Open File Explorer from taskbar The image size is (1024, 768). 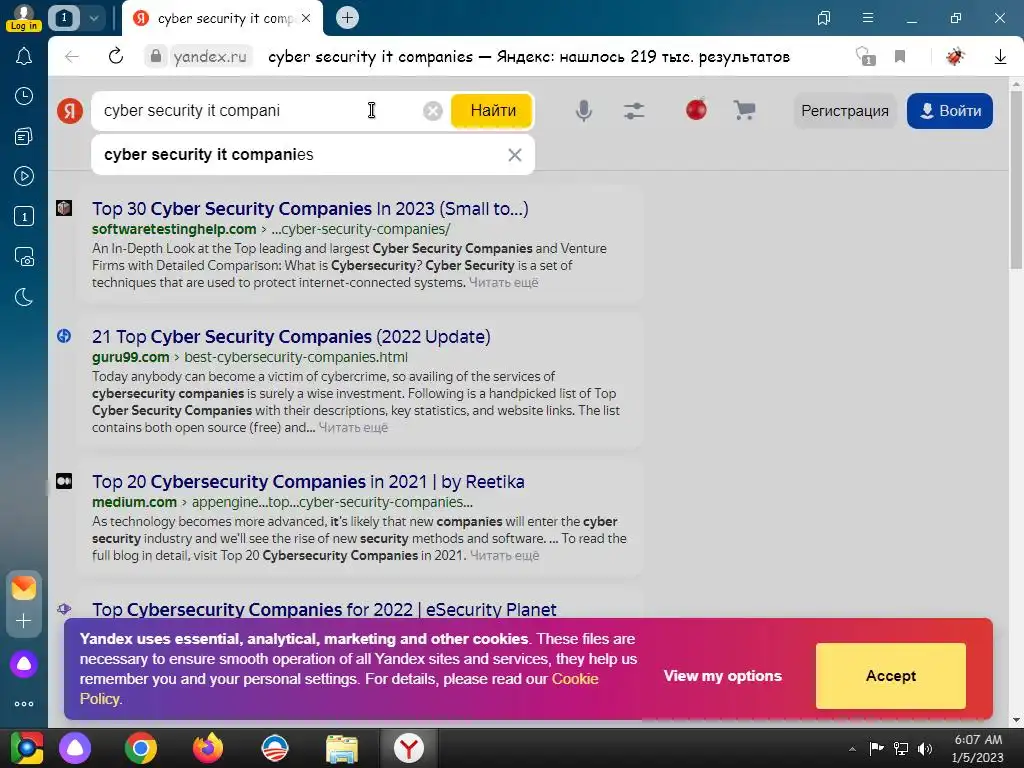coord(342,748)
